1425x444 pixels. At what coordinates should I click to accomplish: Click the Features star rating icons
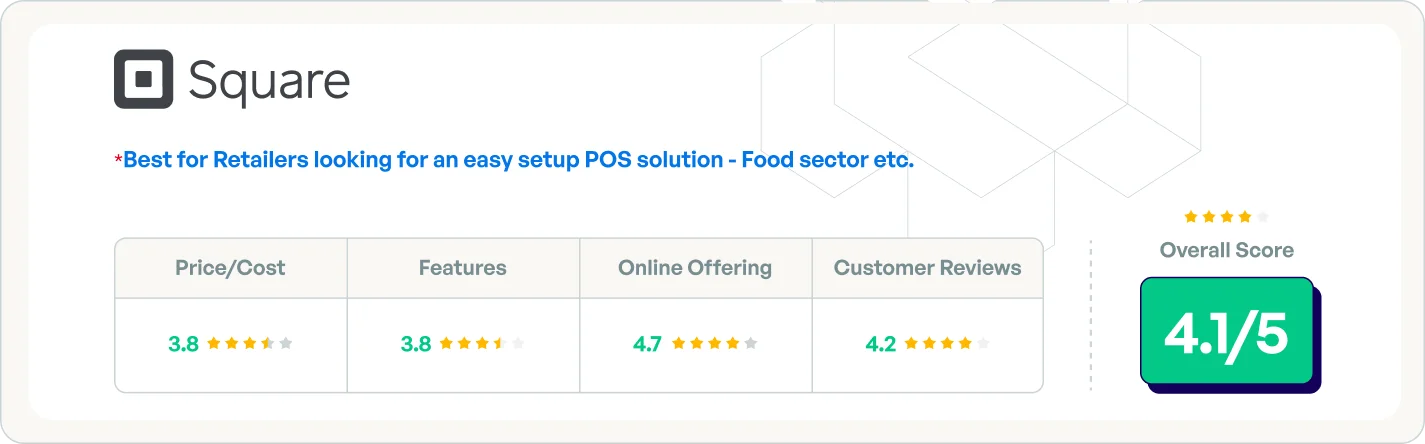pos(482,344)
